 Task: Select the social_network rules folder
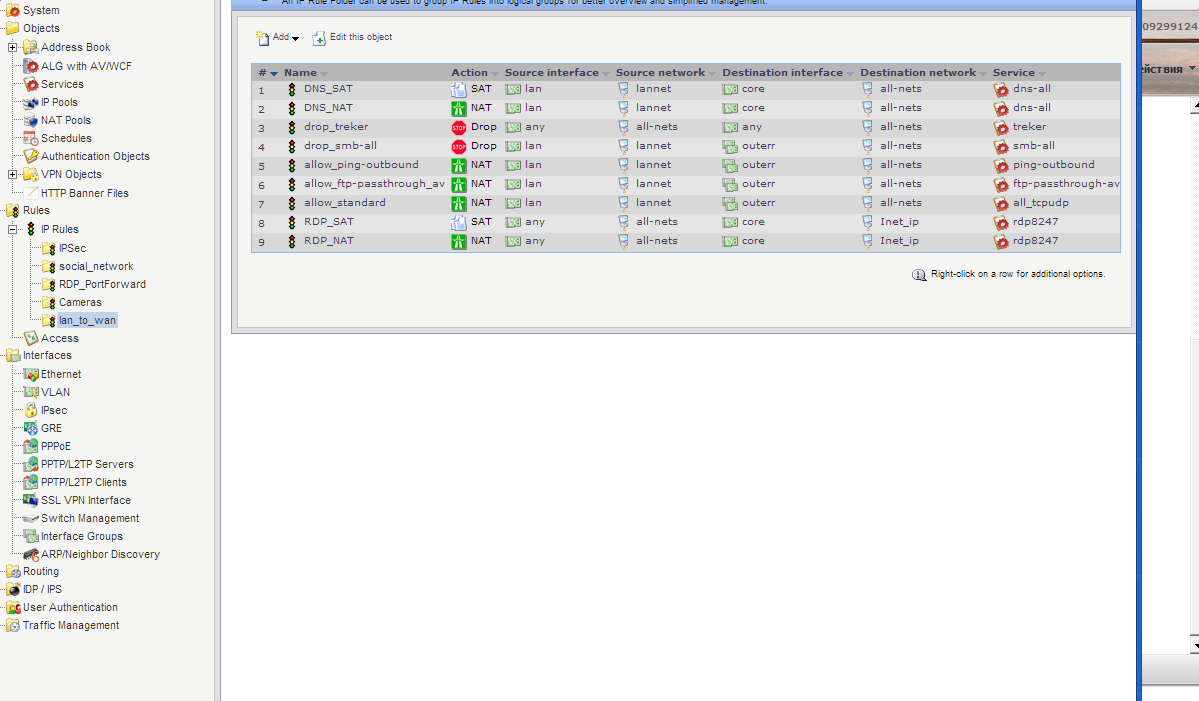tap(87, 266)
